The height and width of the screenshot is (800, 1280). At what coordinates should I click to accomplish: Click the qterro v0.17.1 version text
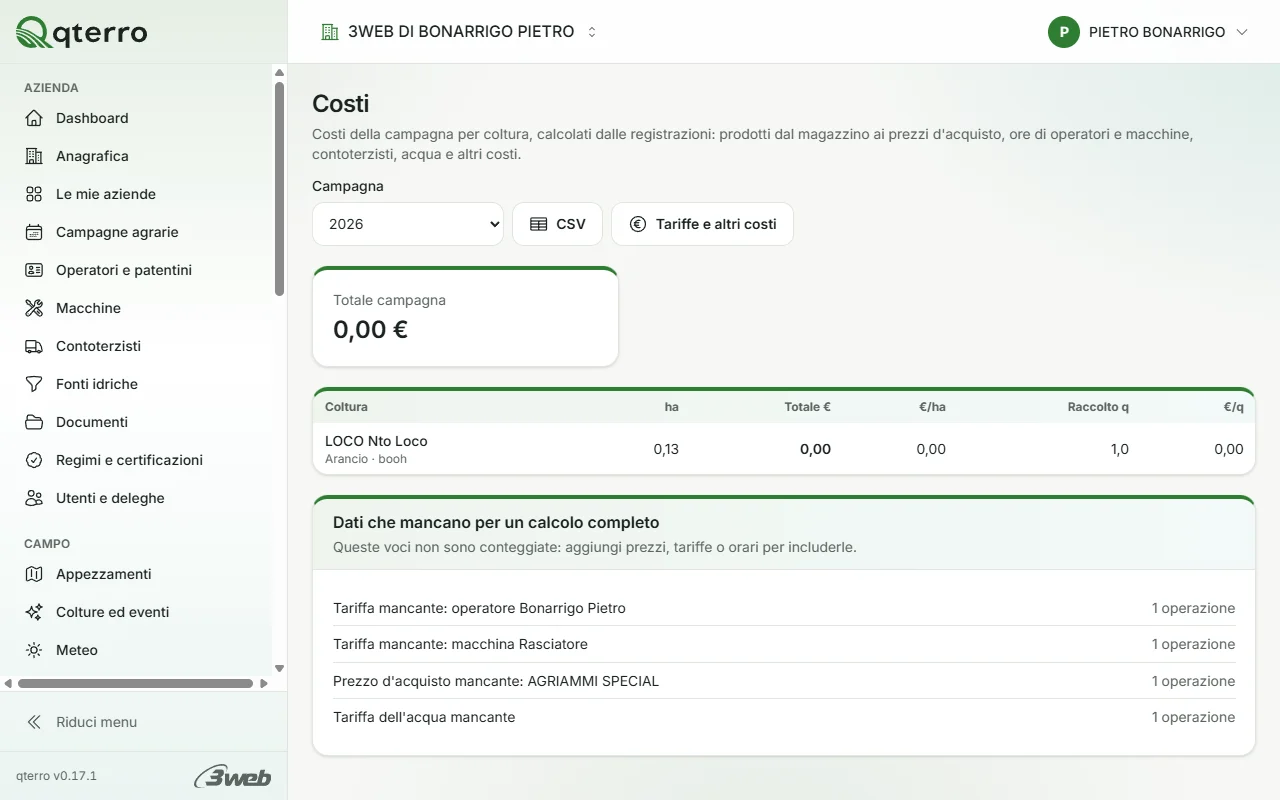(56, 776)
